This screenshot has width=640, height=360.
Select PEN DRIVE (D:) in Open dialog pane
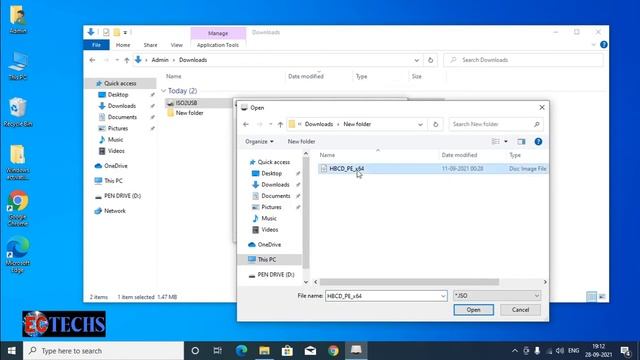coord(276,275)
